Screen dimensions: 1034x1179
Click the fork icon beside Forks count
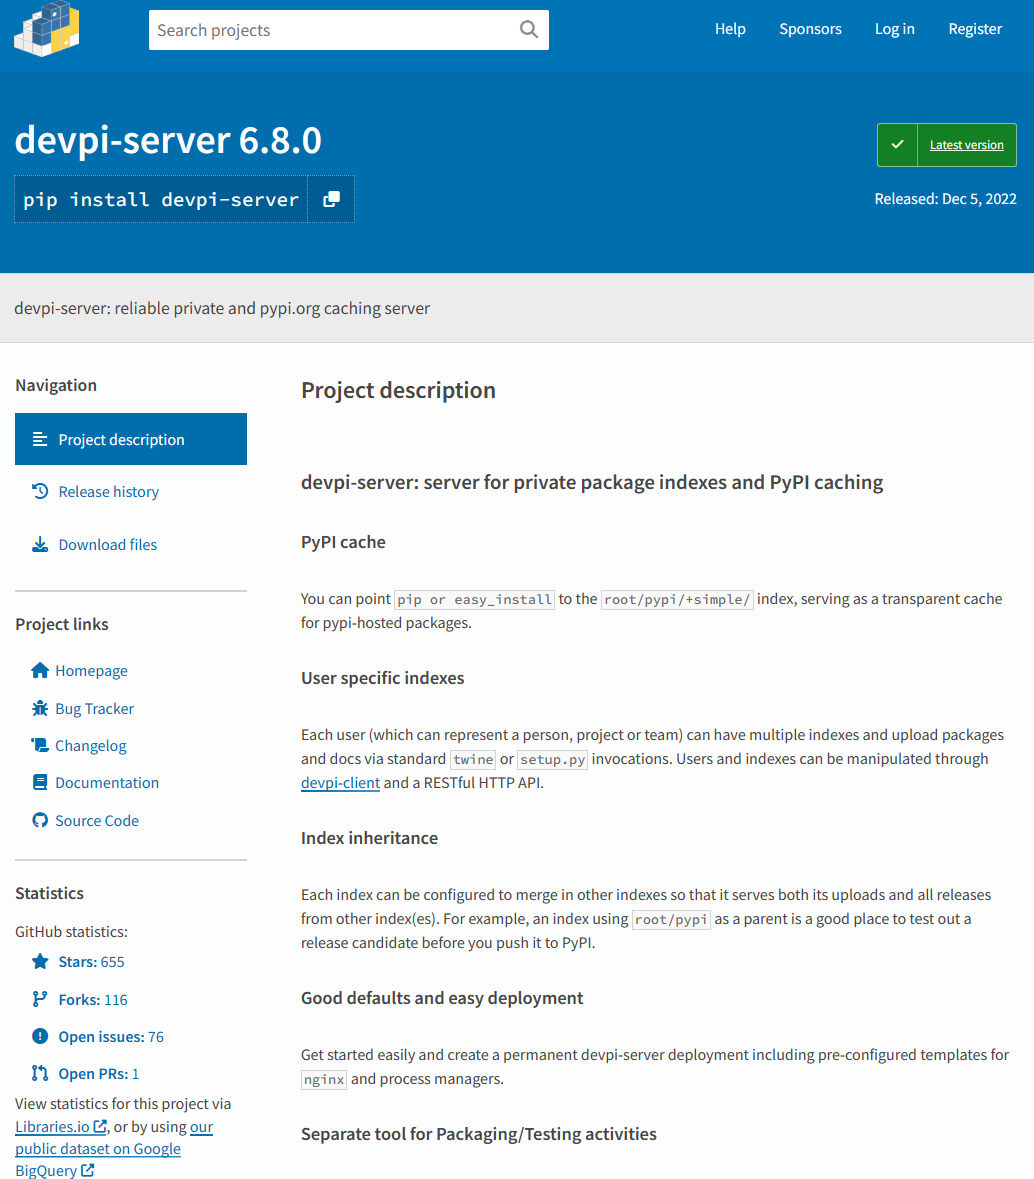tap(39, 998)
